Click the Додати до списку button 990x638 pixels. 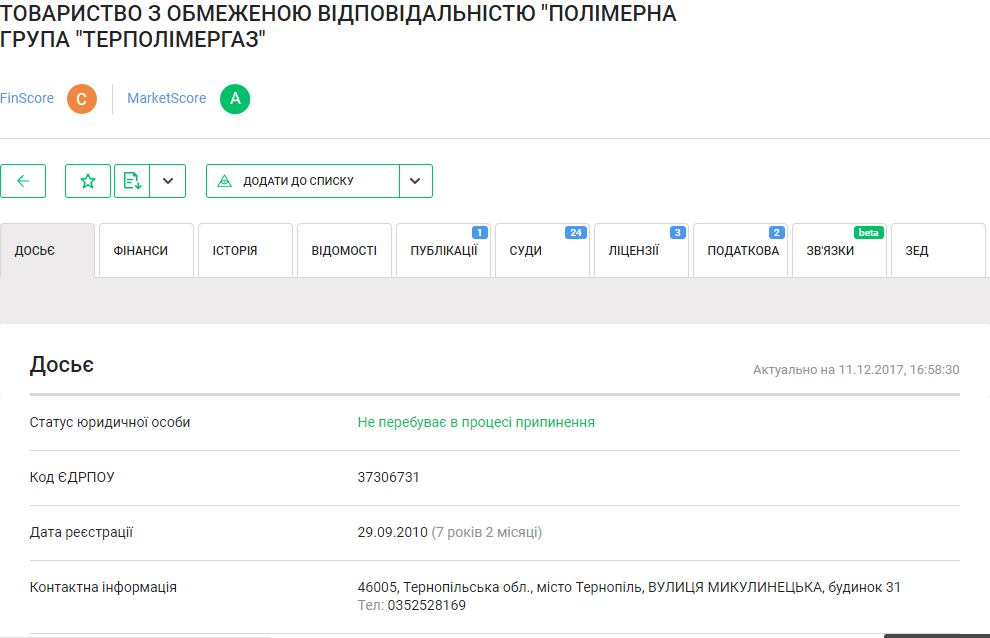pyautogui.click(x=303, y=181)
